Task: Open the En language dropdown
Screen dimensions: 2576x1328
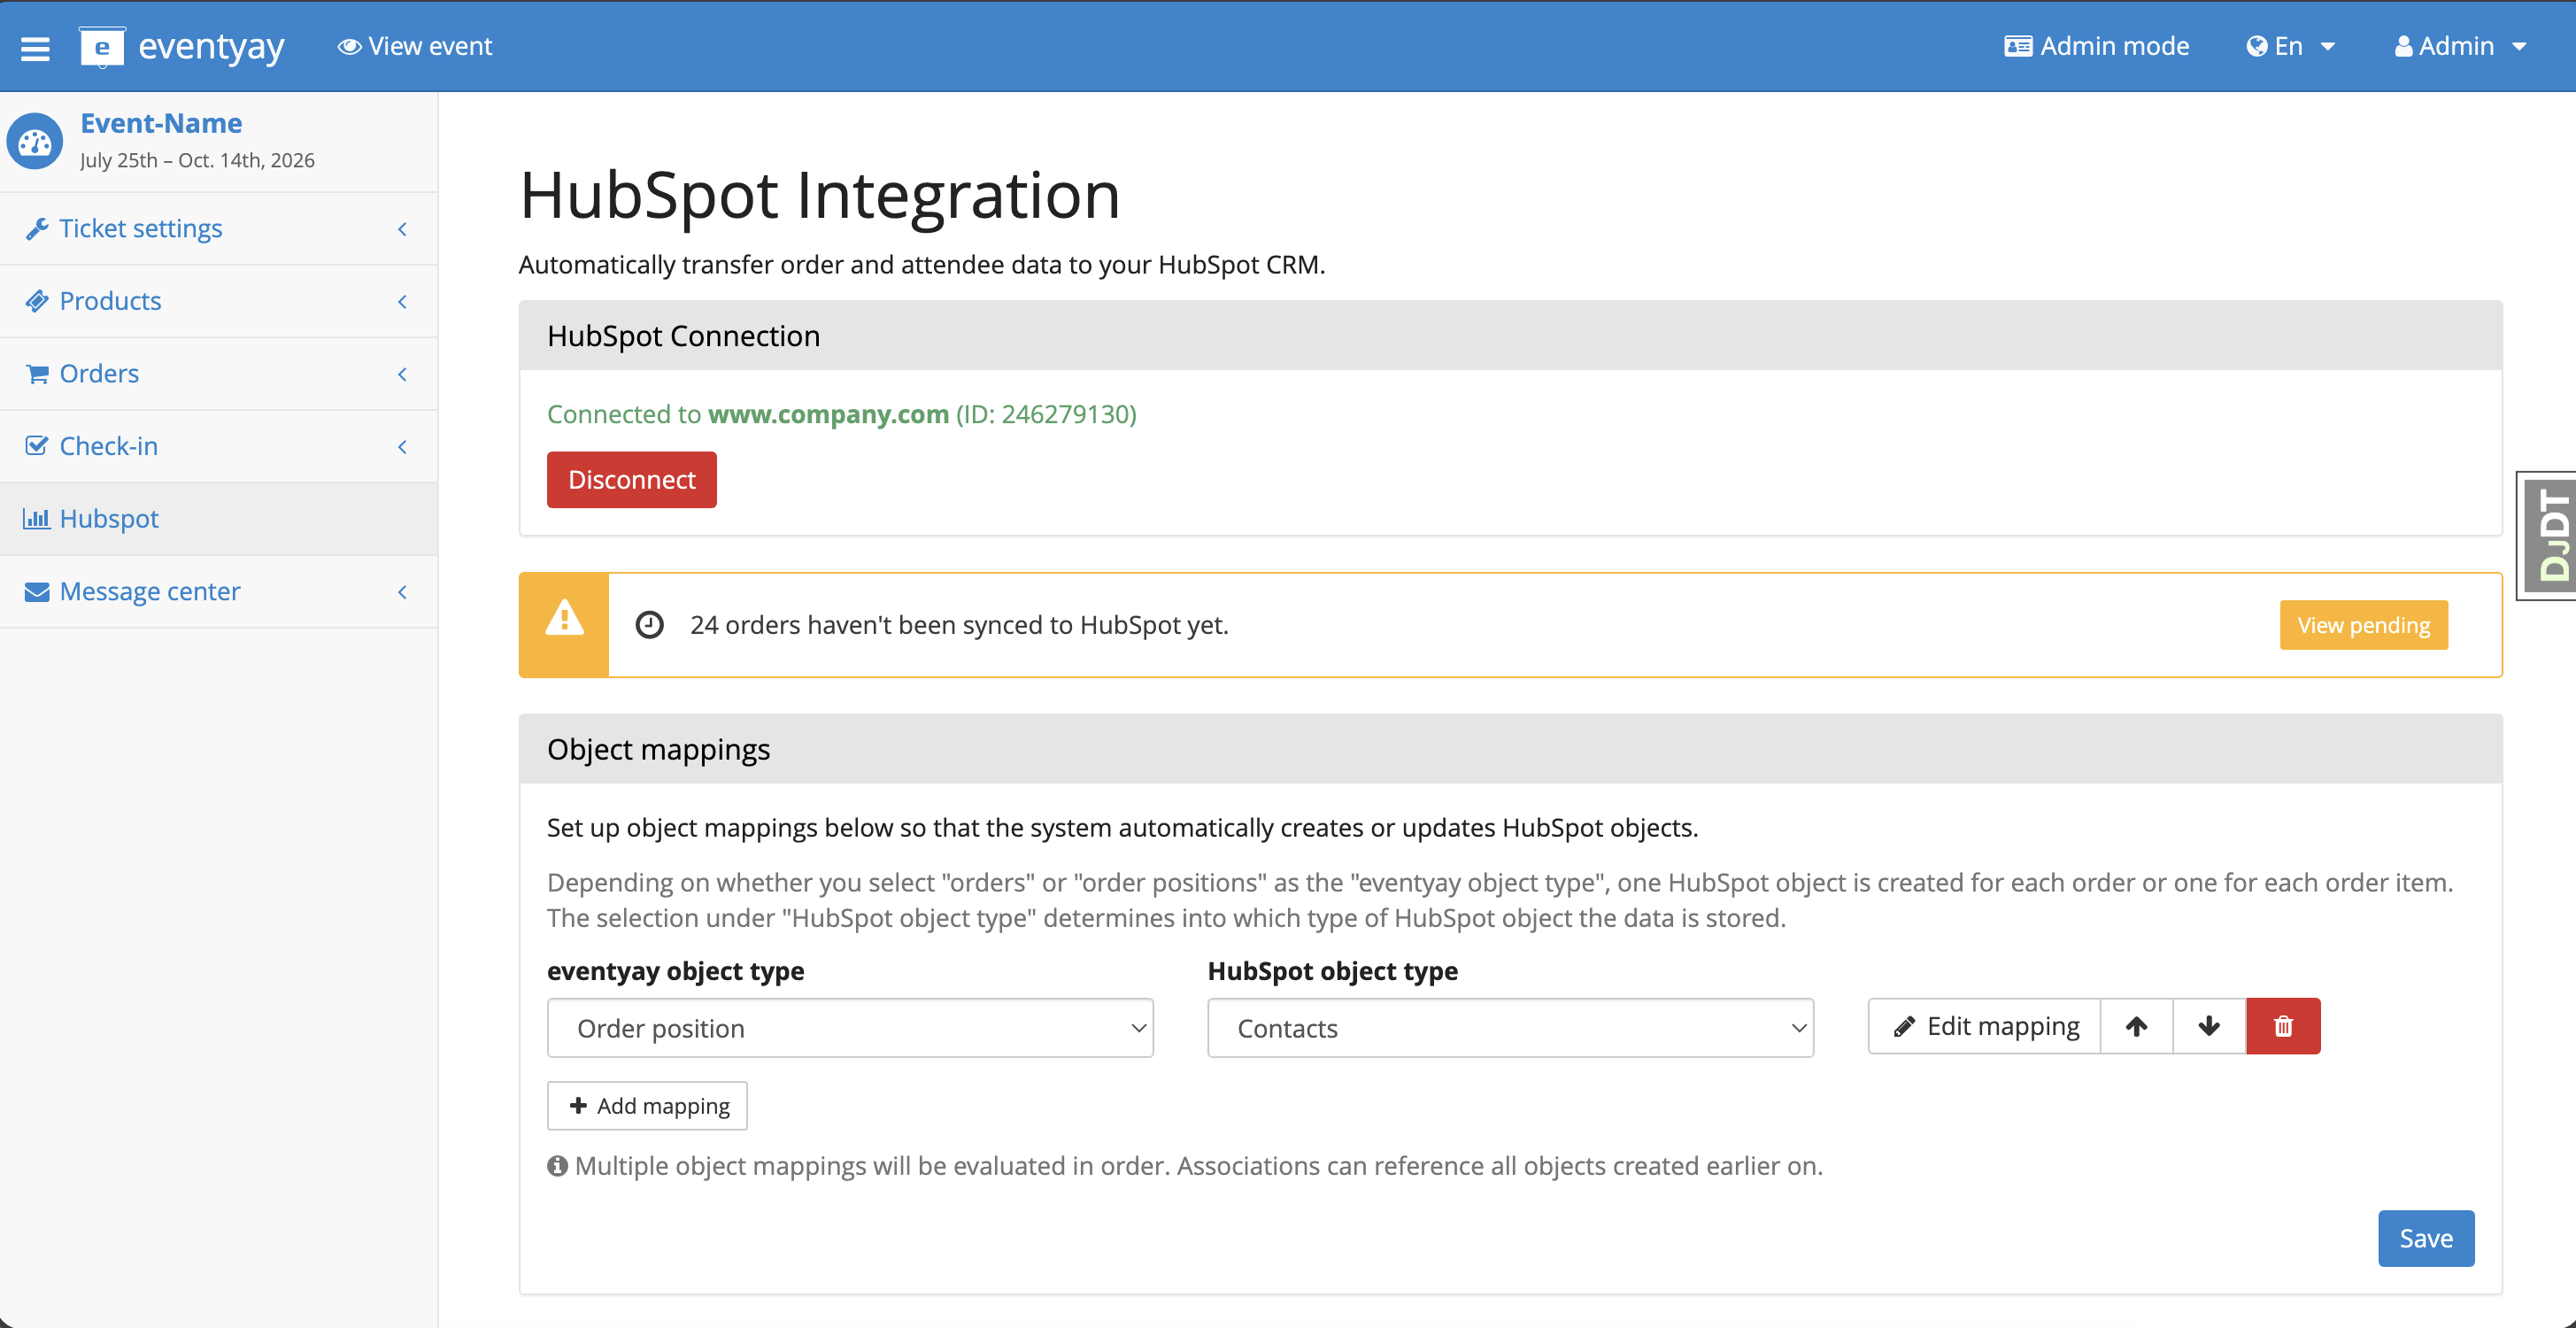Action: click(x=2290, y=47)
